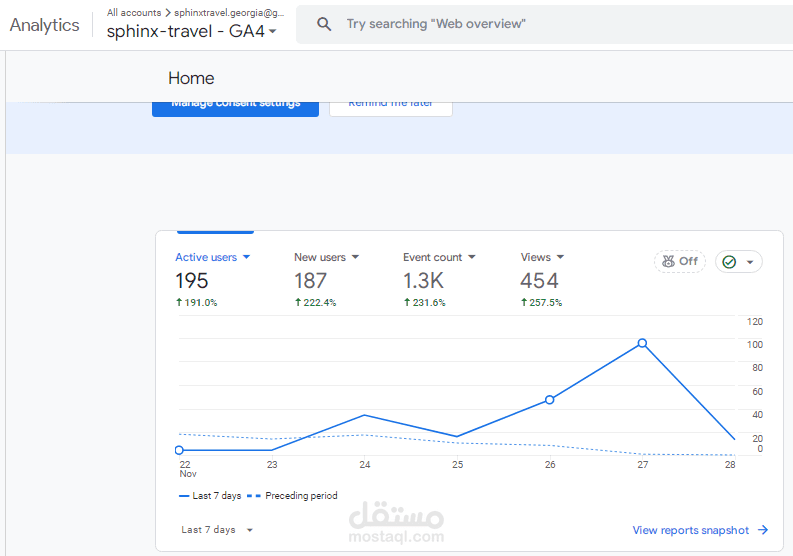Toggle the Insights annotations Off chip

(680, 262)
